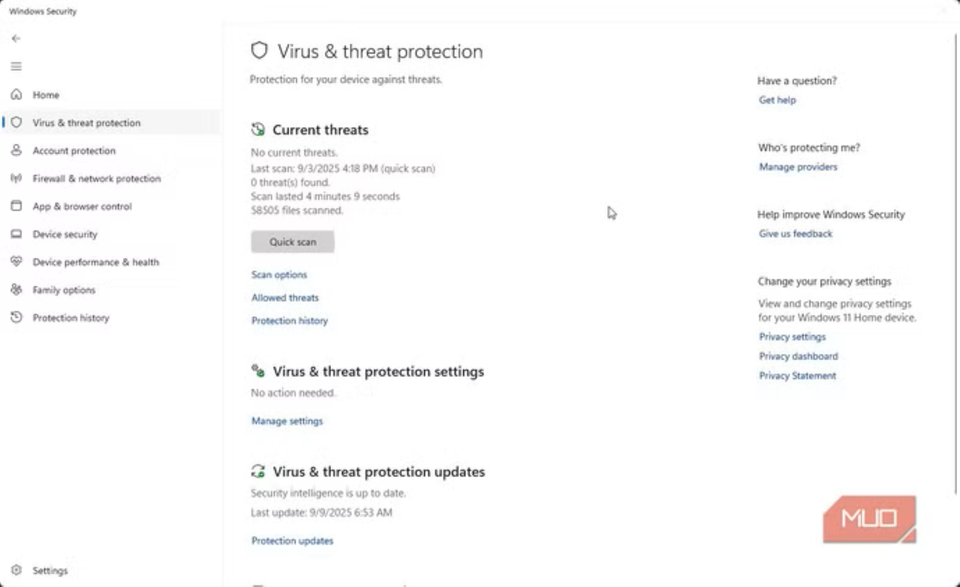This screenshot has height=587, width=960.
Task: Open the Scan options link
Action: (279, 275)
